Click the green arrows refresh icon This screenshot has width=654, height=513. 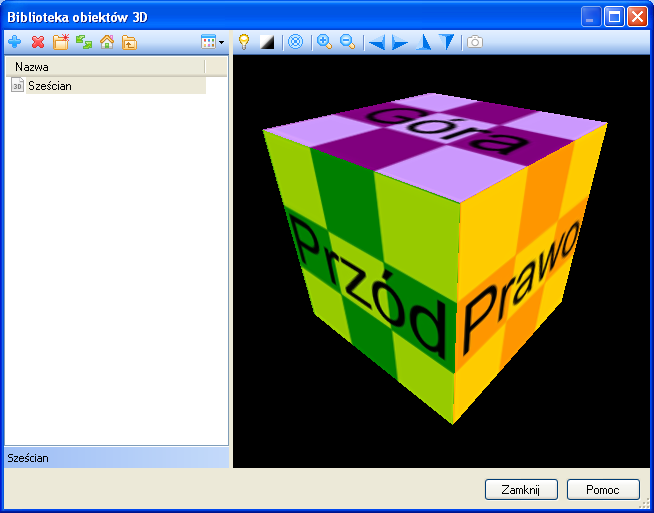click(84, 42)
